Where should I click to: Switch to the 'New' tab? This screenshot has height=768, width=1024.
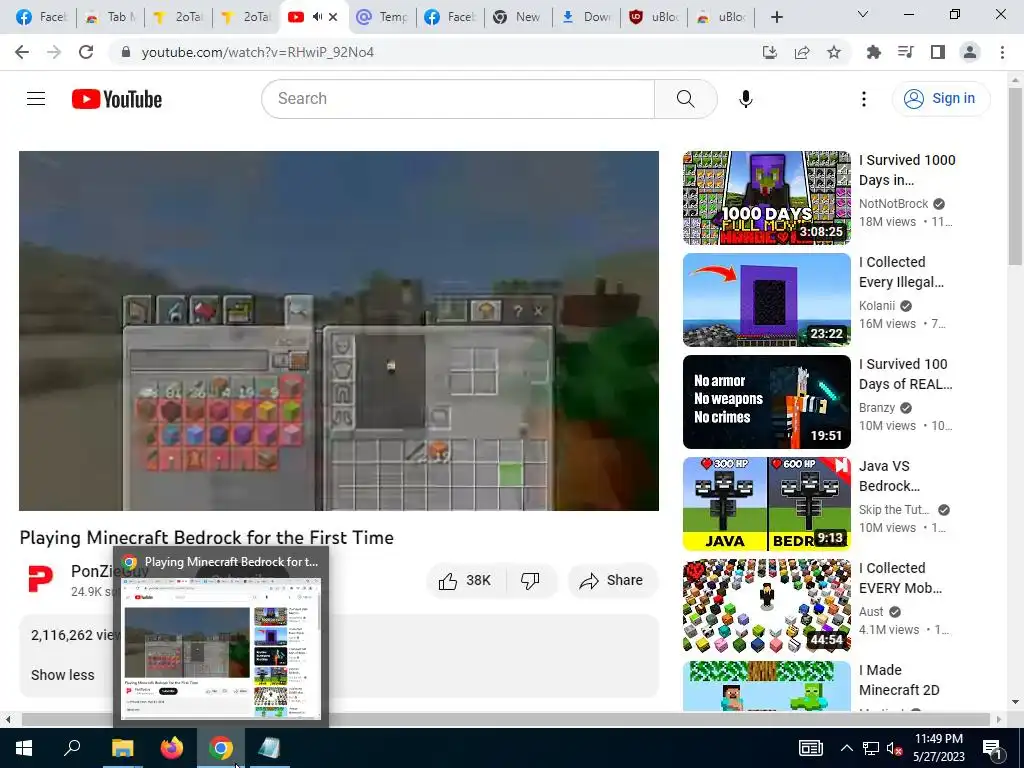[x=517, y=17]
